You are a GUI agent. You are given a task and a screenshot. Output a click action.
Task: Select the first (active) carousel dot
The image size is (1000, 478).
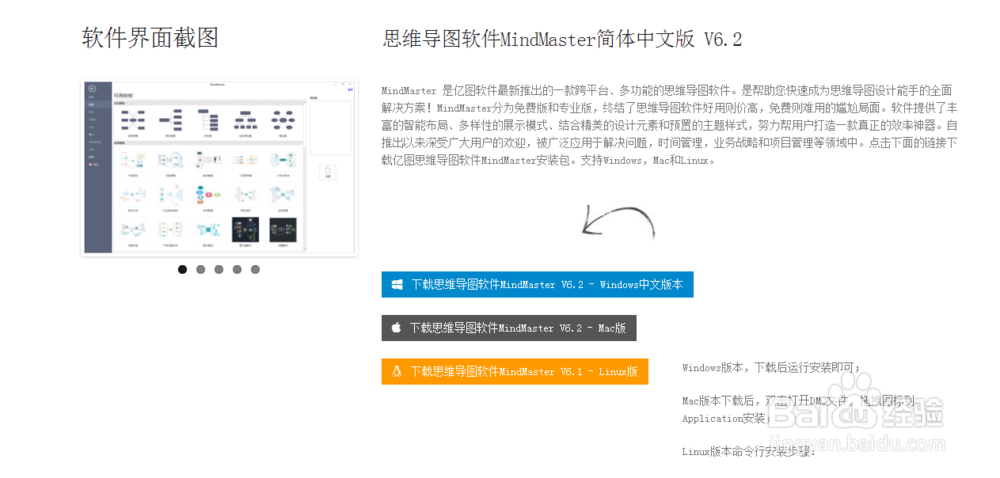click(182, 270)
